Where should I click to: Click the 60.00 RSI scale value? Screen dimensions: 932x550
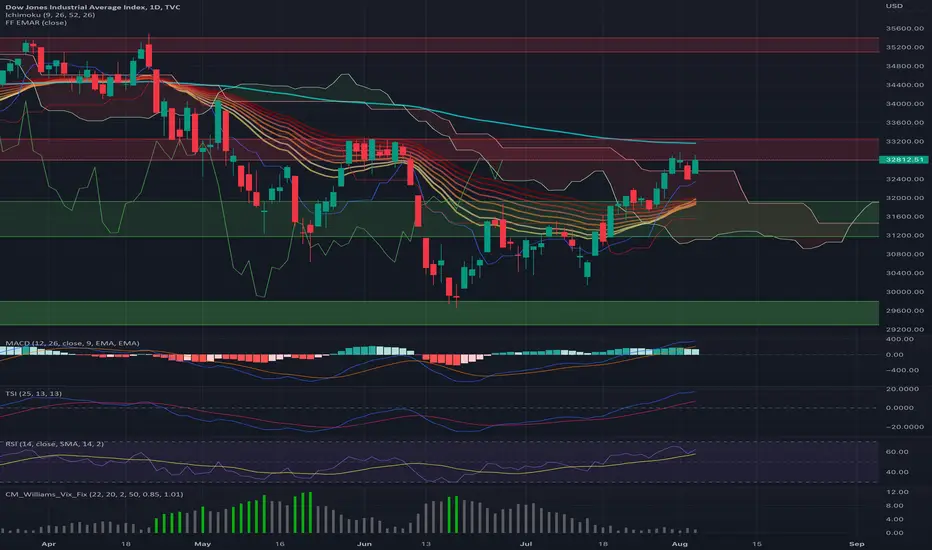(897, 452)
